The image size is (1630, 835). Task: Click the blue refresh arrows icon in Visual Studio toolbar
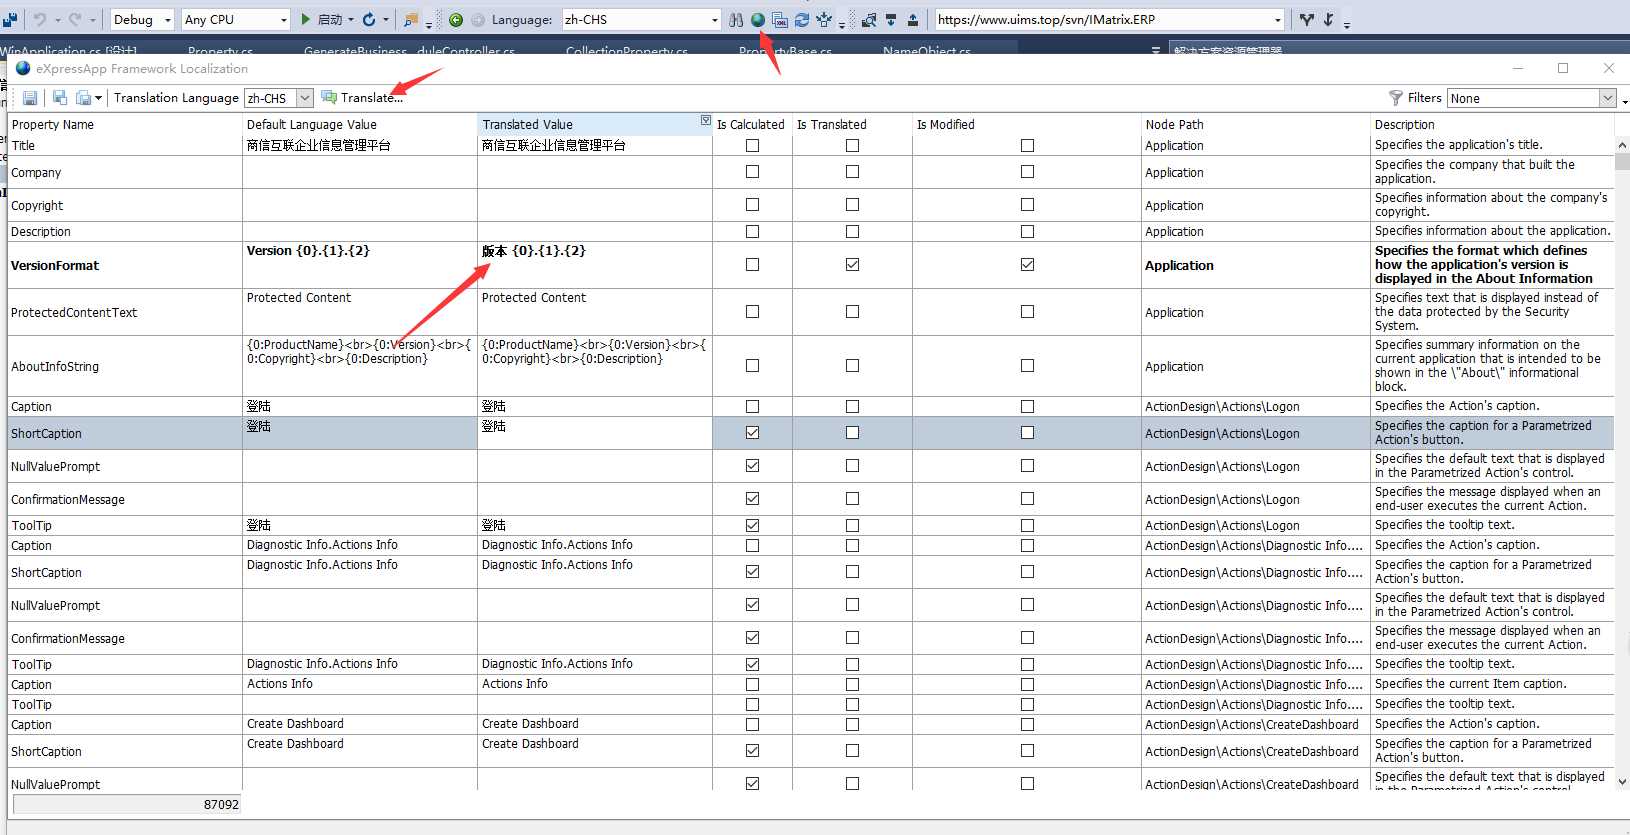[802, 19]
